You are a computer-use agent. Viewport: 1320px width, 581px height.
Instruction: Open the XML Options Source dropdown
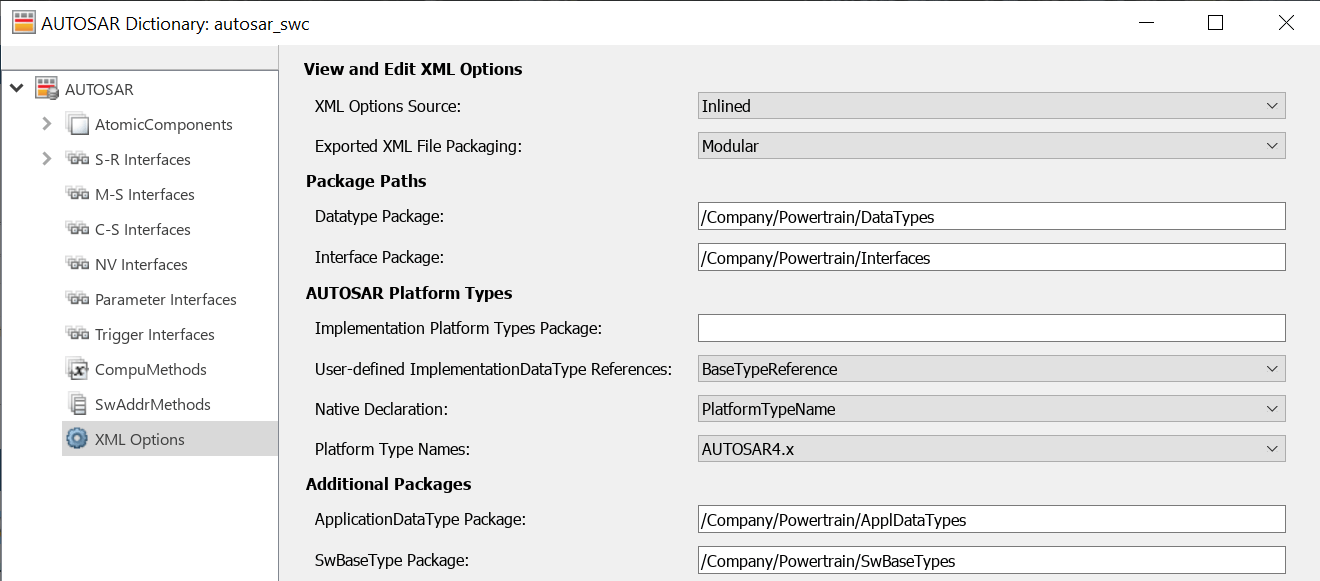(991, 106)
